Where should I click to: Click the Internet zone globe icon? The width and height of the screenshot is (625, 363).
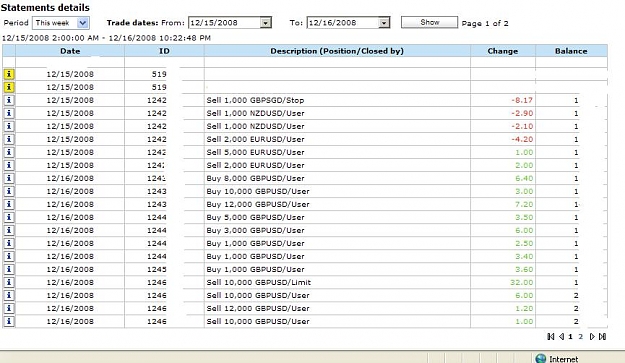pyautogui.click(x=540, y=359)
